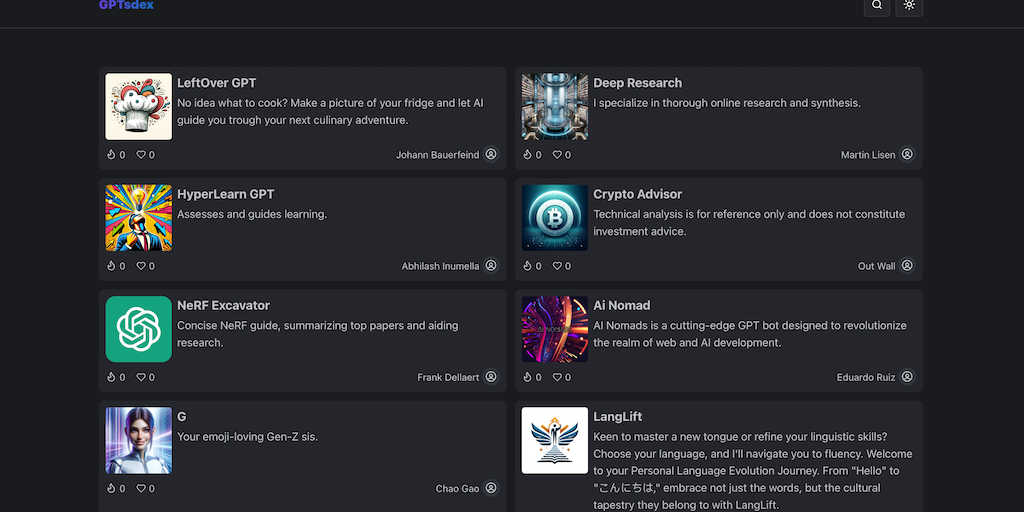
Task: Open LangLift winged logo thumbnail
Action: (x=554, y=440)
